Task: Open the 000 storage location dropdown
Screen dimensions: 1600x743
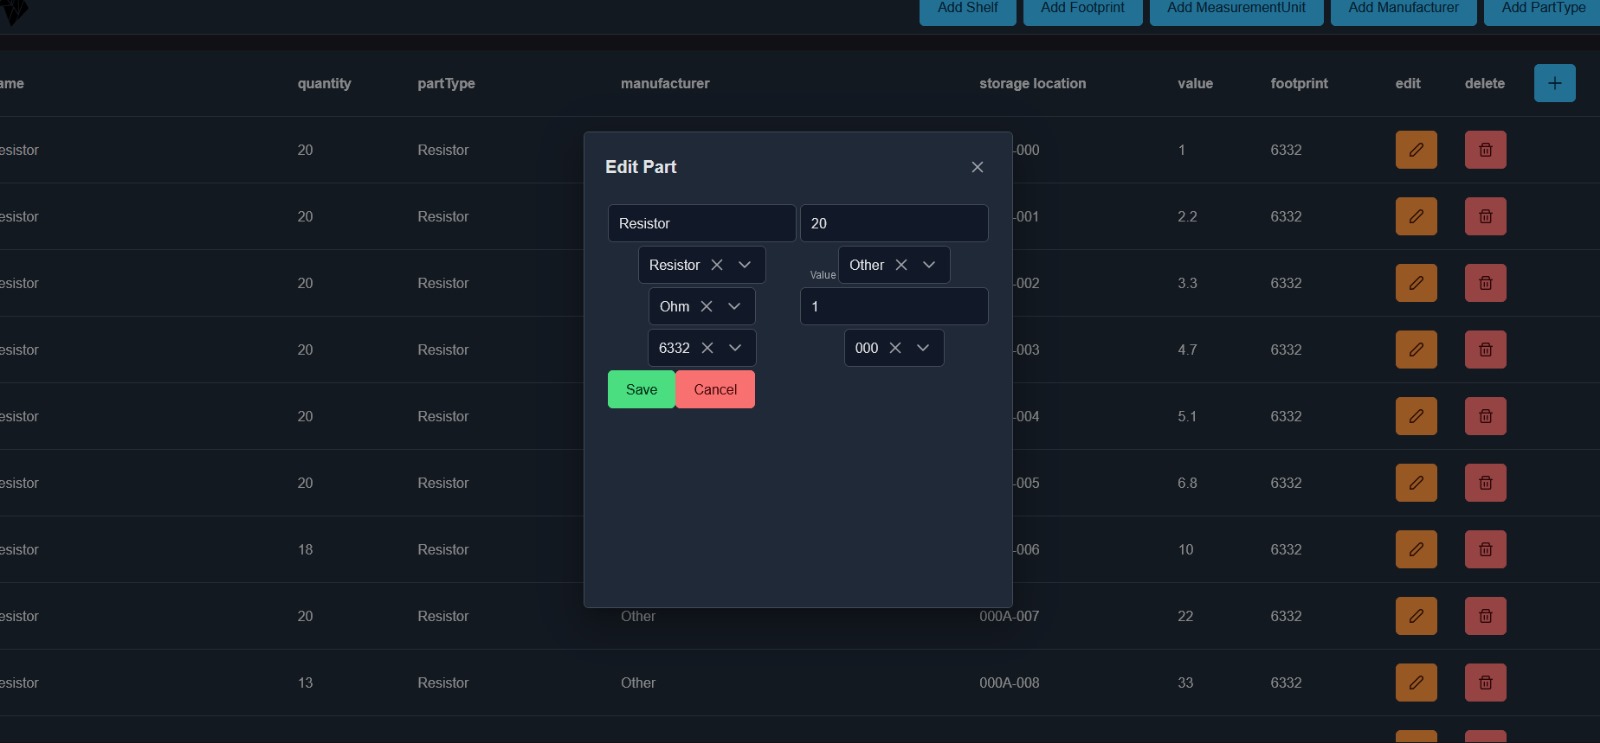Action: click(923, 348)
